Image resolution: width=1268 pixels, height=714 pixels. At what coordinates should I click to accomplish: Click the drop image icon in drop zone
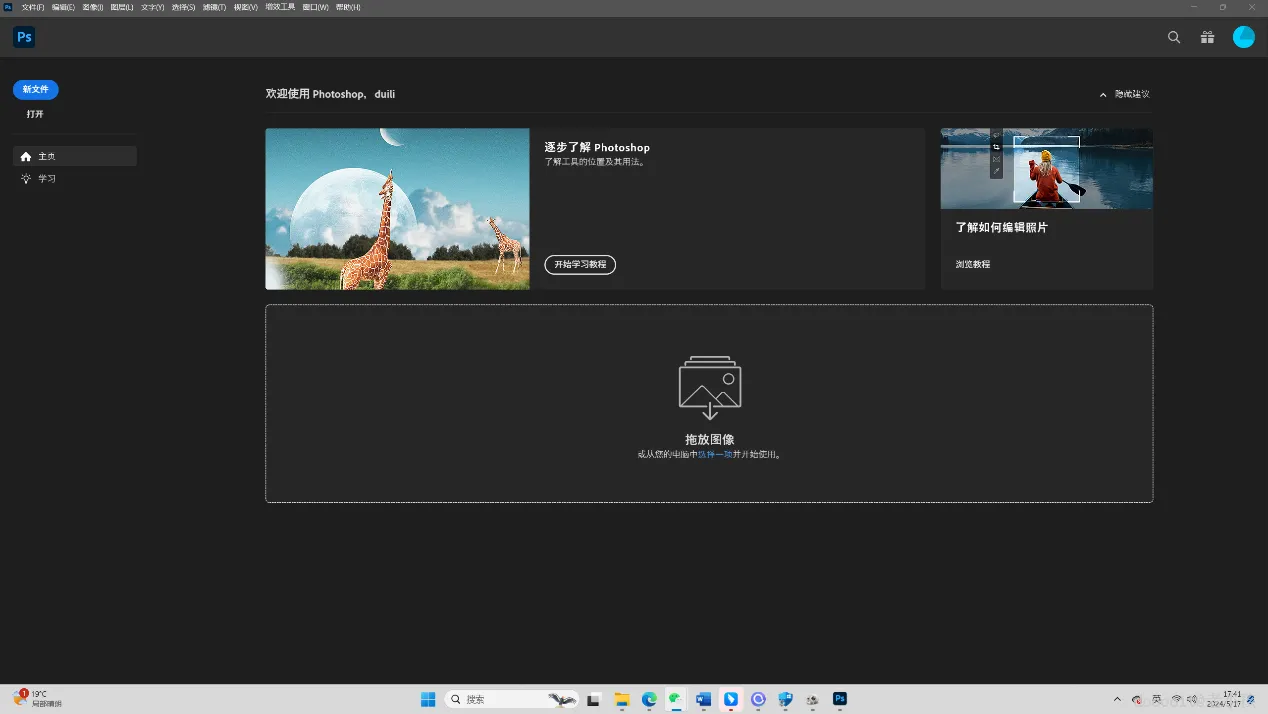(709, 387)
